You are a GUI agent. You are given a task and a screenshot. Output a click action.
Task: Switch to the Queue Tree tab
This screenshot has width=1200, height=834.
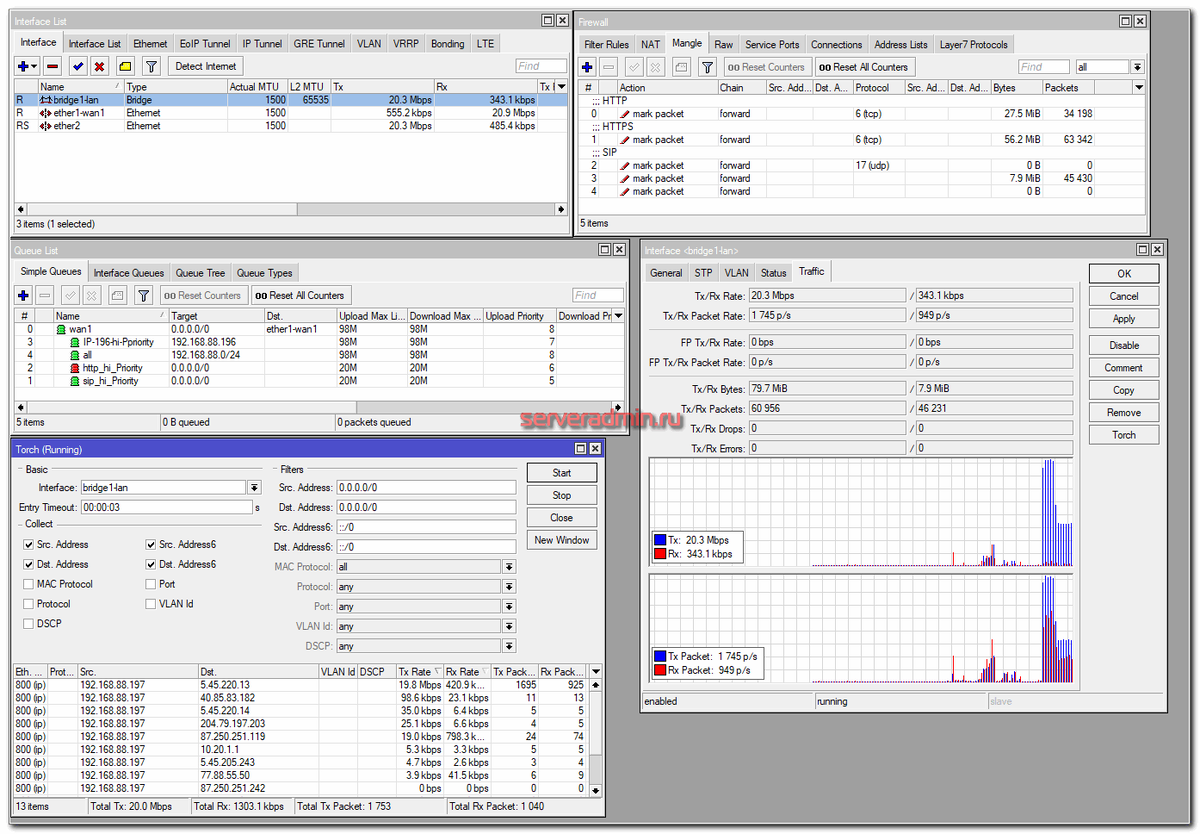pos(200,273)
